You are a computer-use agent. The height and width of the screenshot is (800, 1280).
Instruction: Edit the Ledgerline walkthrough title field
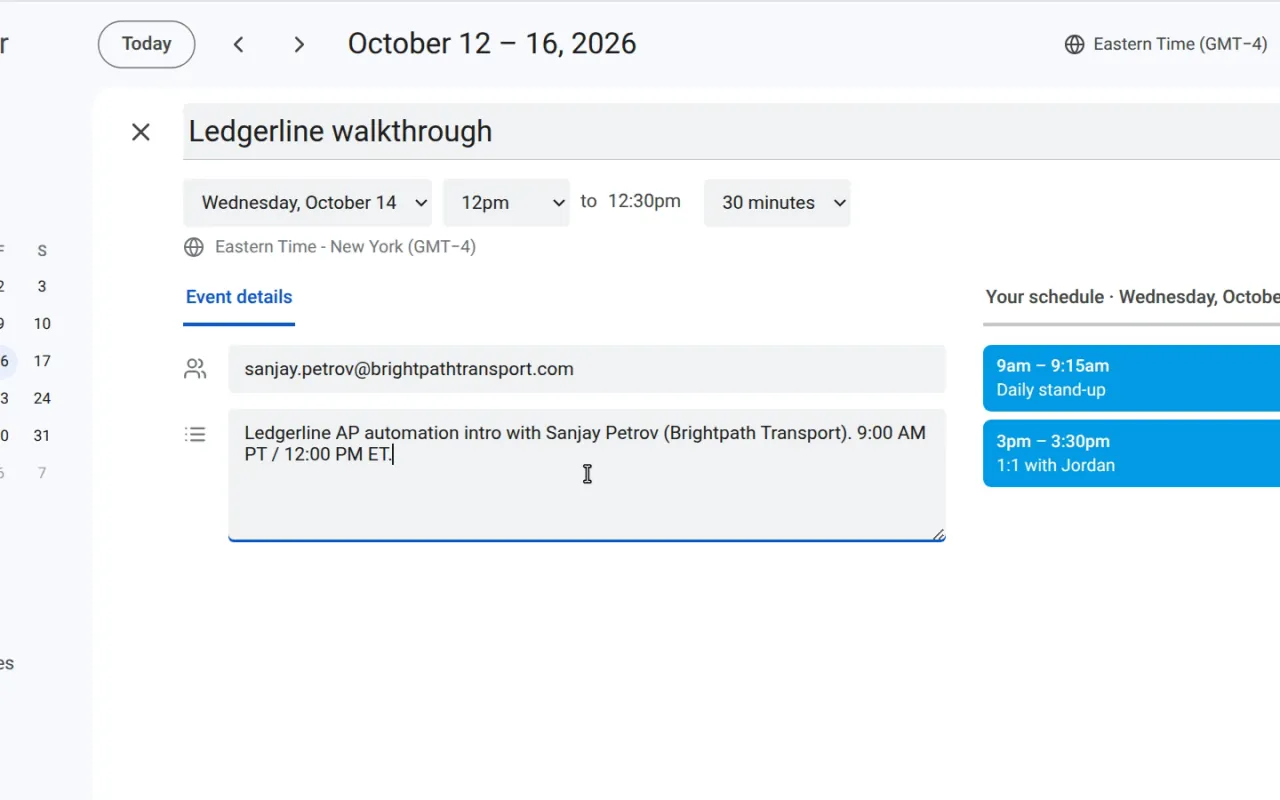[x=731, y=131]
